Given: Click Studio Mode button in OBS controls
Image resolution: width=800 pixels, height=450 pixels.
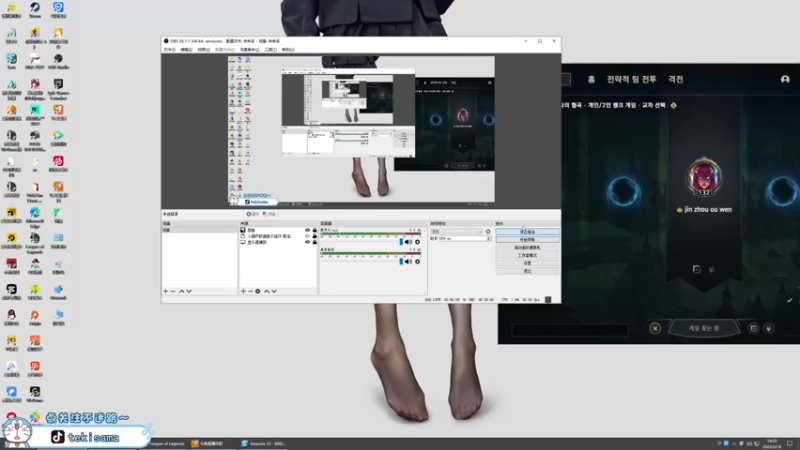Looking at the screenshot, I should click(527, 255).
